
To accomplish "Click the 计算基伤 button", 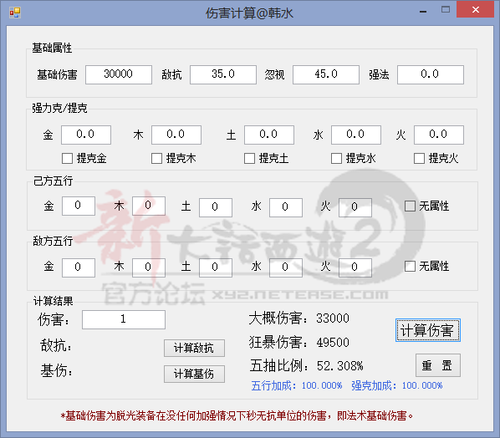I will pos(194,374).
